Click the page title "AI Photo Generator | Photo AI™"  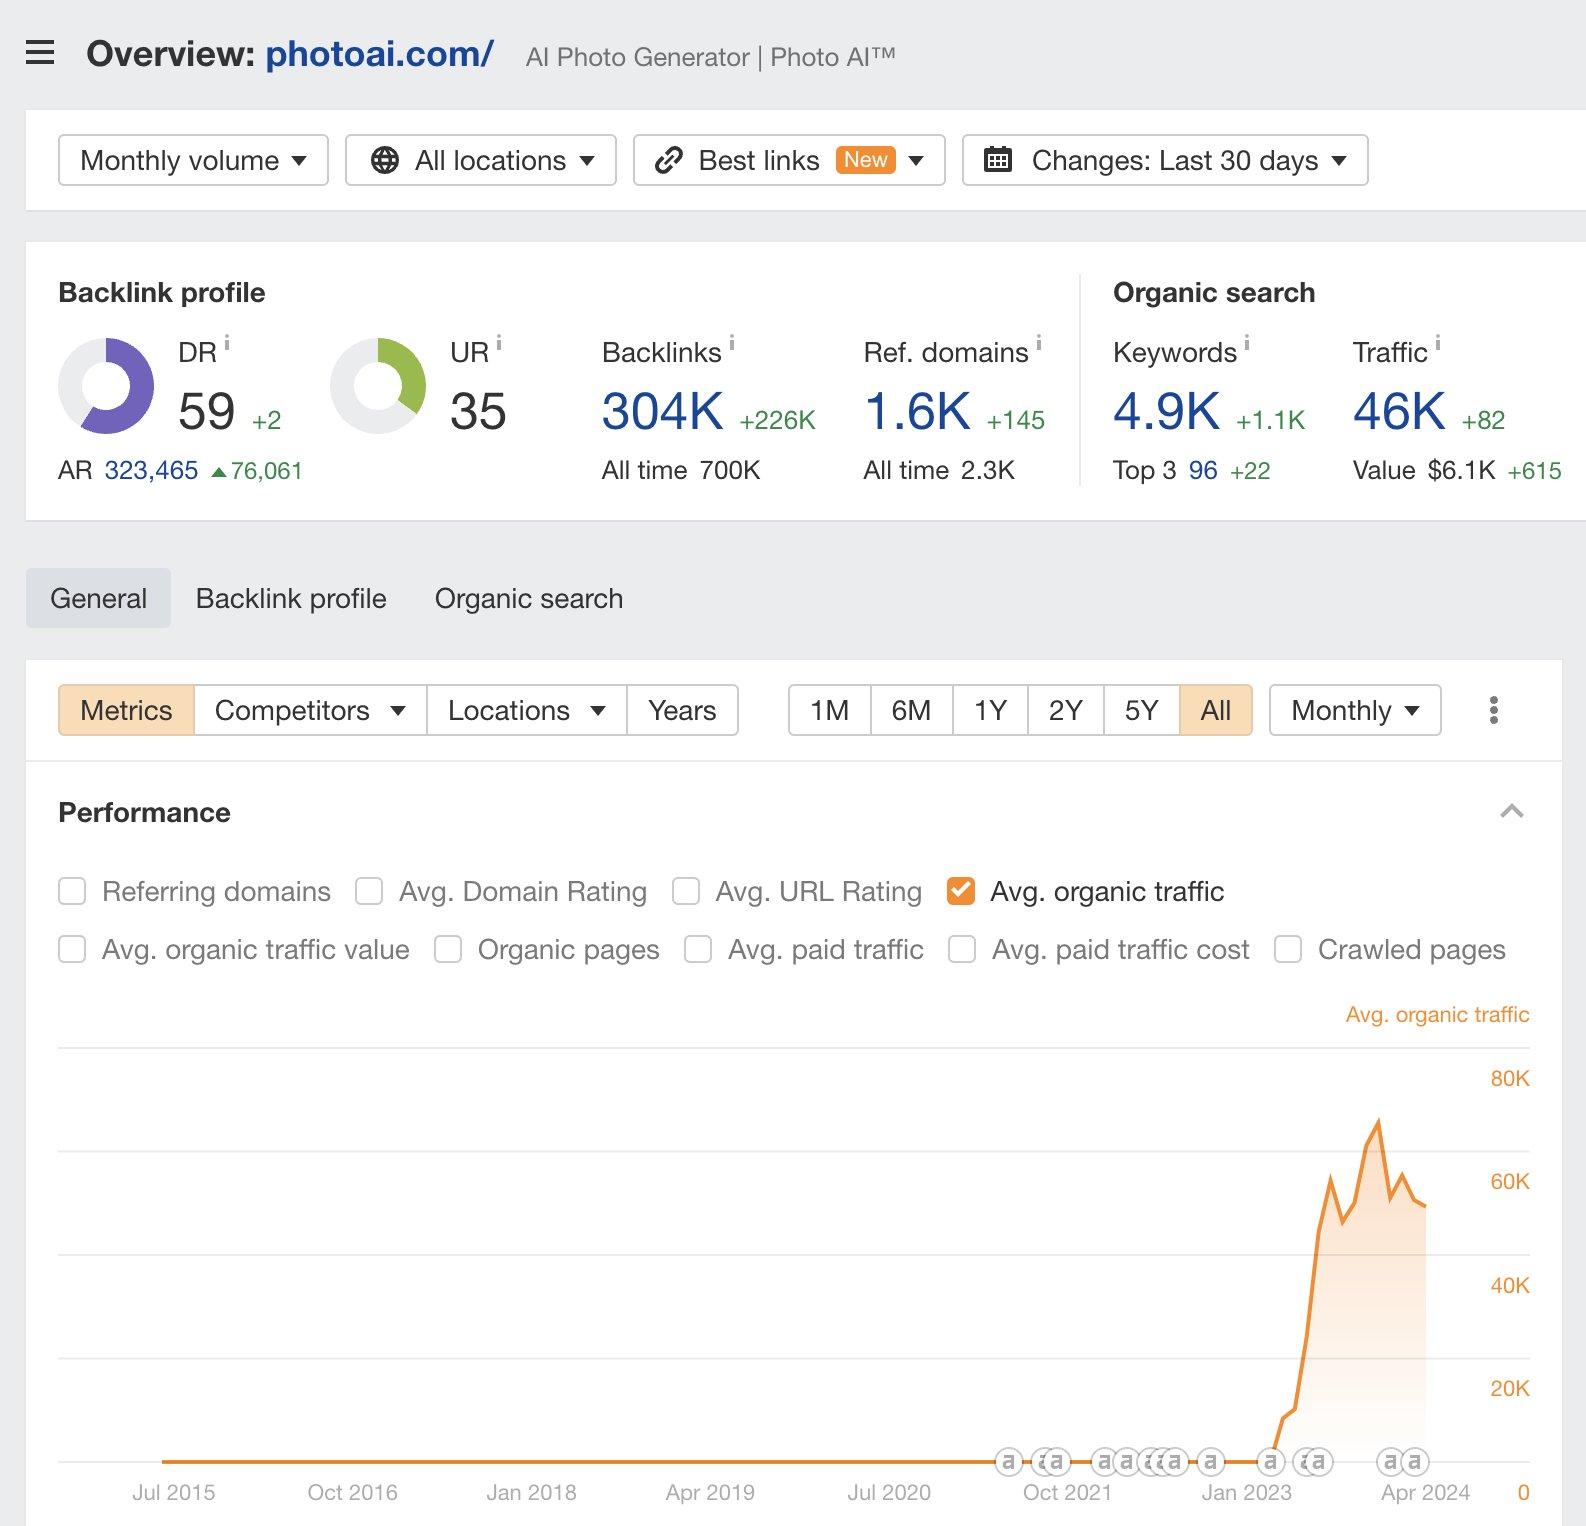(x=711, y=57)
